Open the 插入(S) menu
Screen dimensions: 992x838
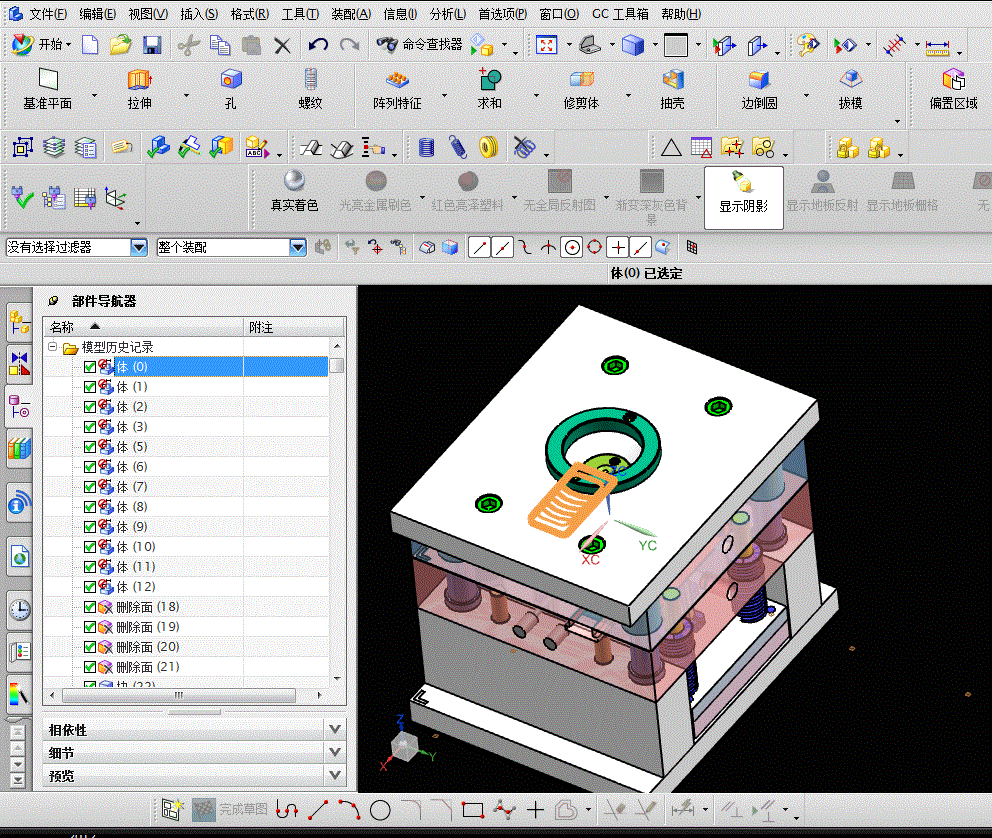[199, 14]
